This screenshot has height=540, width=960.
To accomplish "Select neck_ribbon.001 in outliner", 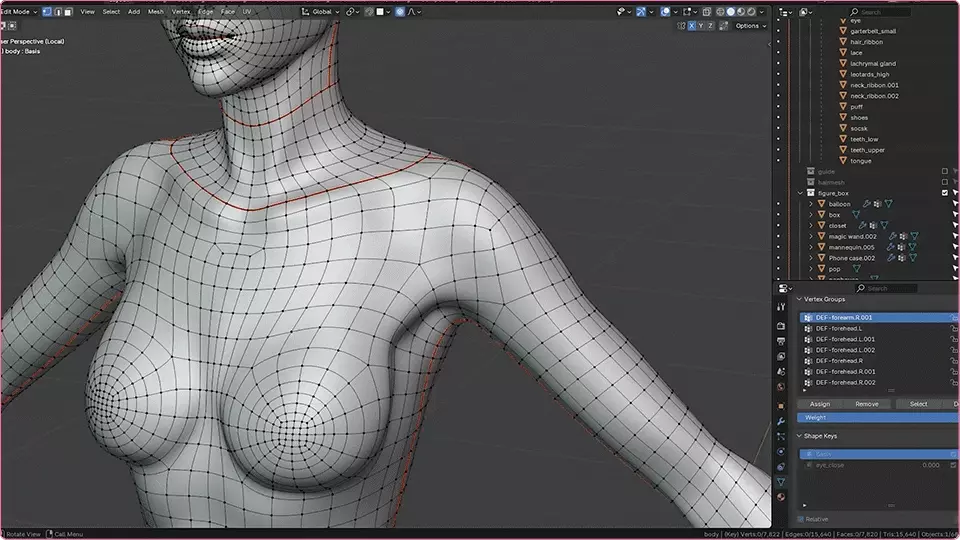I will click(874, 85).
